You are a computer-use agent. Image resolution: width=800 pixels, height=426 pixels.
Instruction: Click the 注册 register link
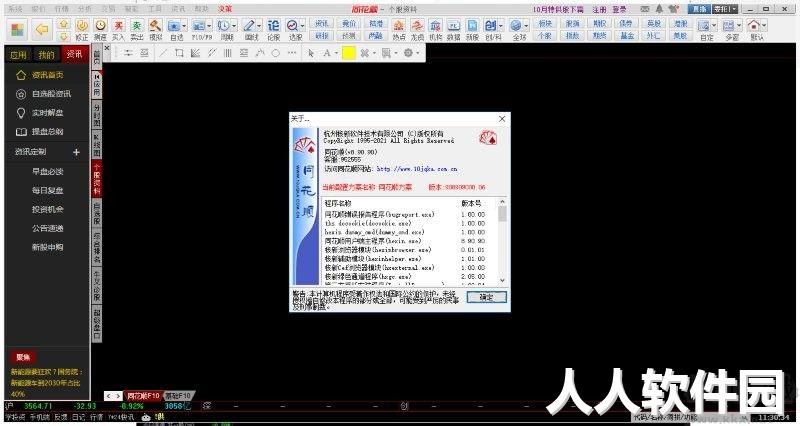click(x=599, y=9)
